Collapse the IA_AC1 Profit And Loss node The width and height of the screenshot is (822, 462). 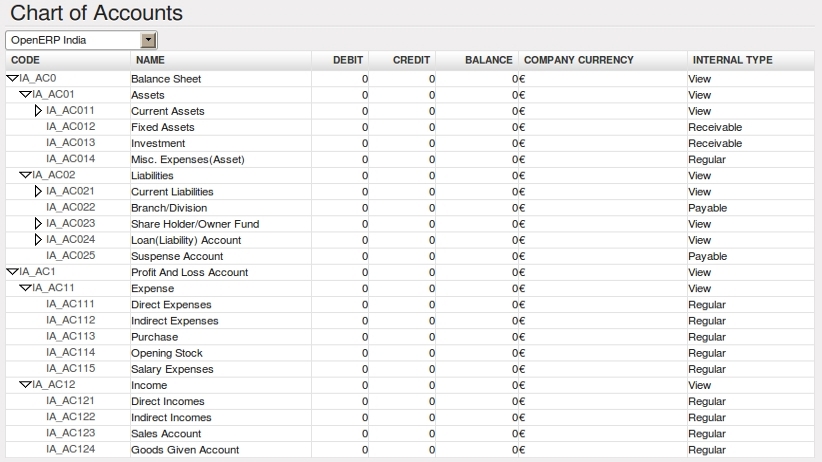12,272
